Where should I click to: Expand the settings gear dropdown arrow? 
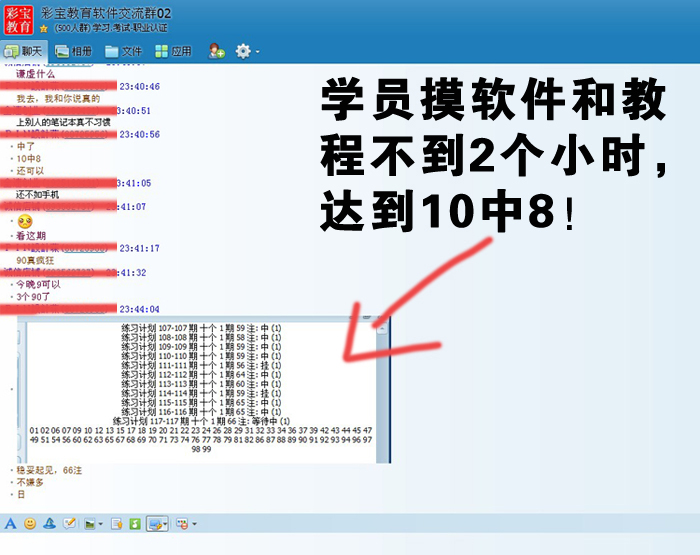[x=258, y=52]
